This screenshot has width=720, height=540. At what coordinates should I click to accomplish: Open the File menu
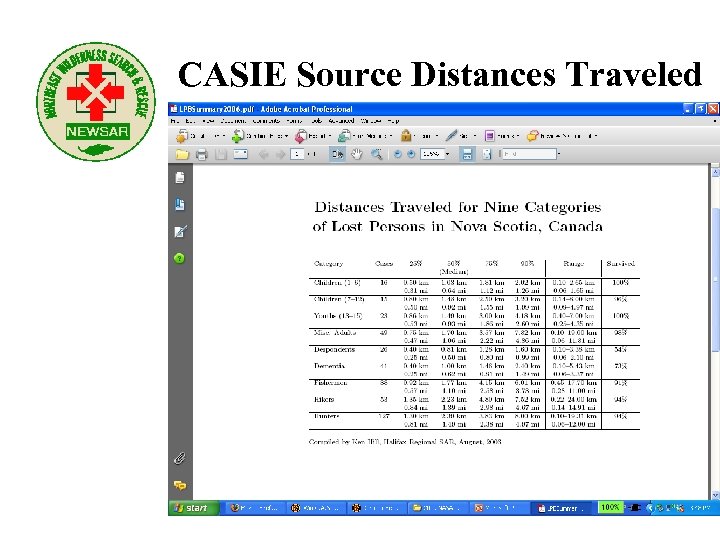174,121
